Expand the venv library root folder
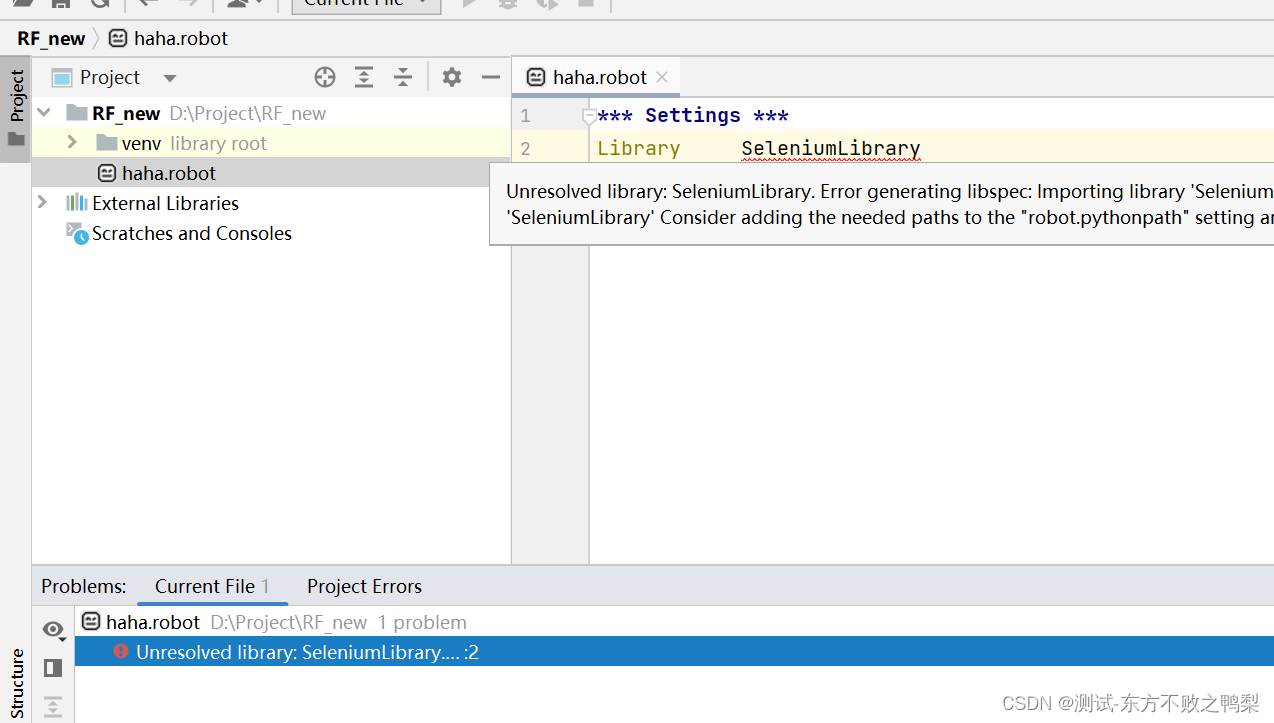 [70, 142]
